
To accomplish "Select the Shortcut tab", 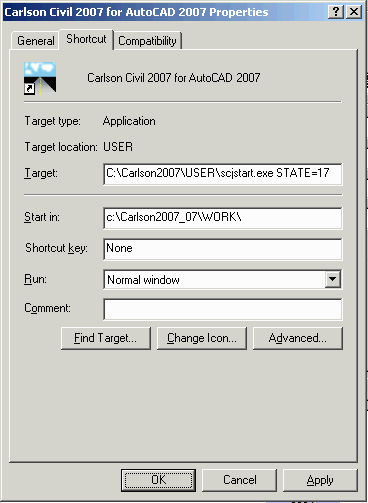I will click(86, 39).
